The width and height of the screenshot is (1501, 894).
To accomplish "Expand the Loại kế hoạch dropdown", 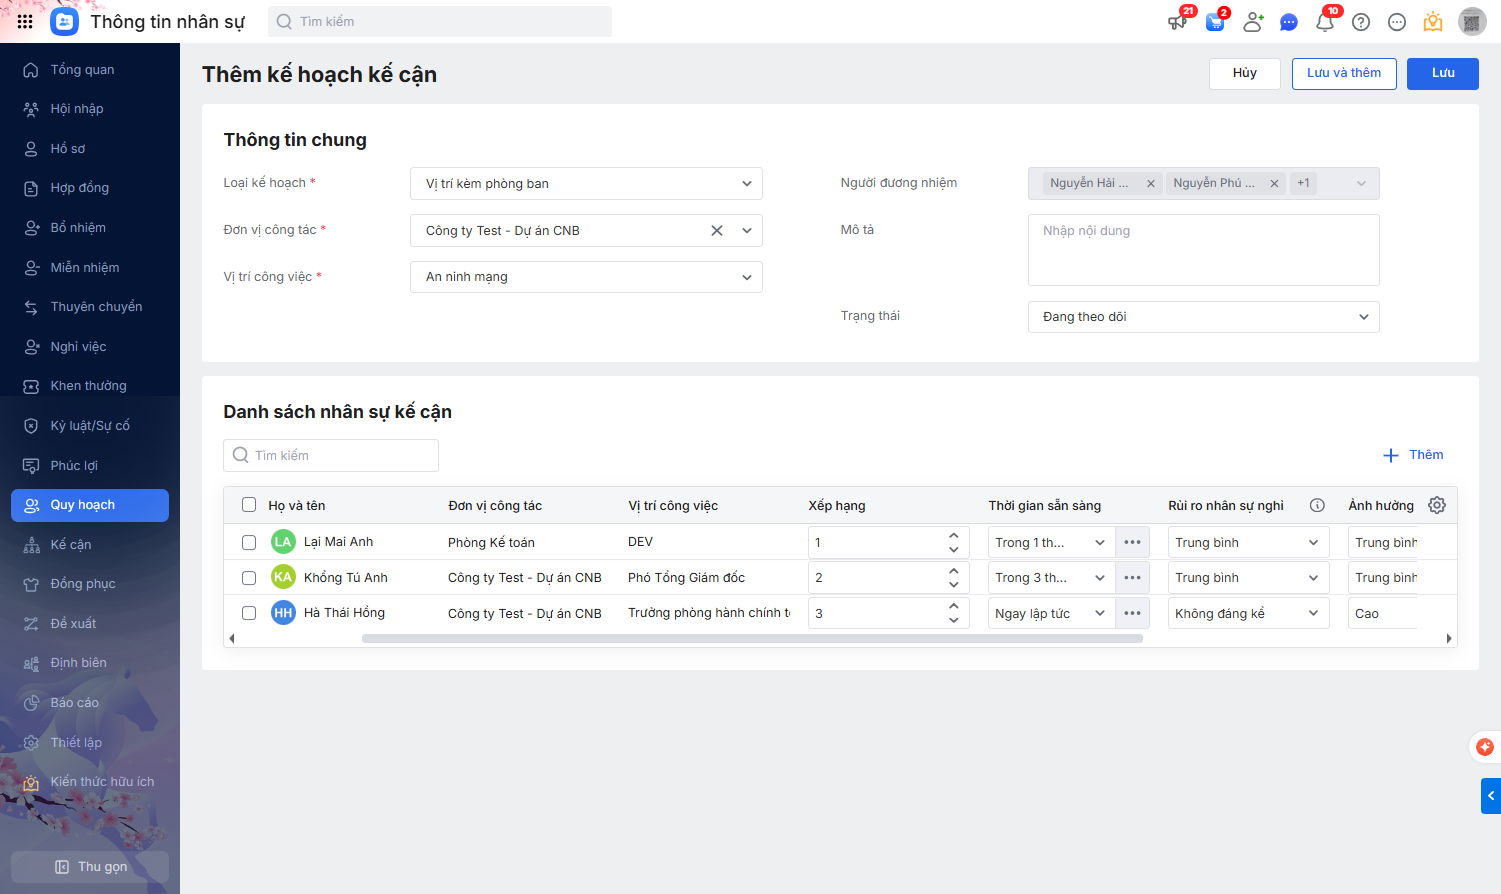I will 586,184.
